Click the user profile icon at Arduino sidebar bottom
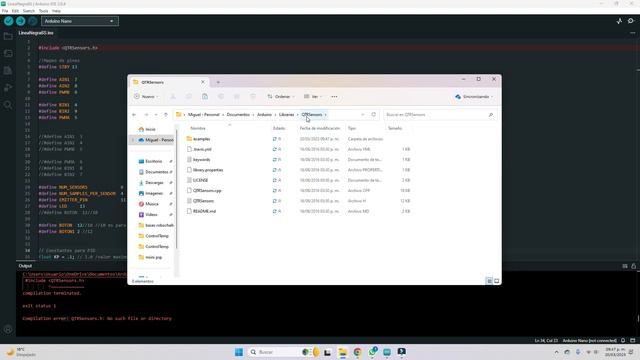 (8, 329)
